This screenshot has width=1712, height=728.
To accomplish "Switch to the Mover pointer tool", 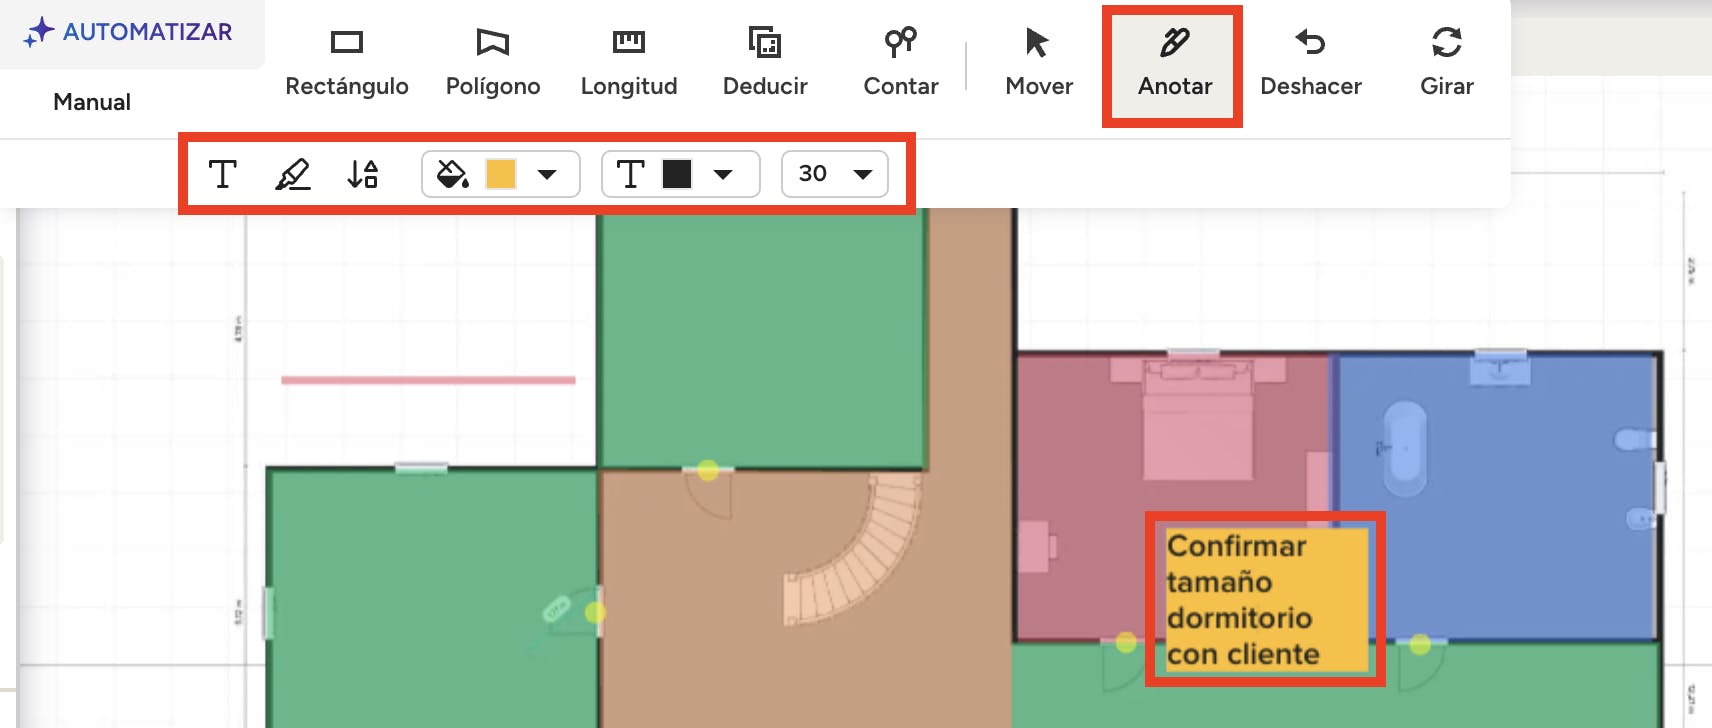I will (x=1038, y=62).
